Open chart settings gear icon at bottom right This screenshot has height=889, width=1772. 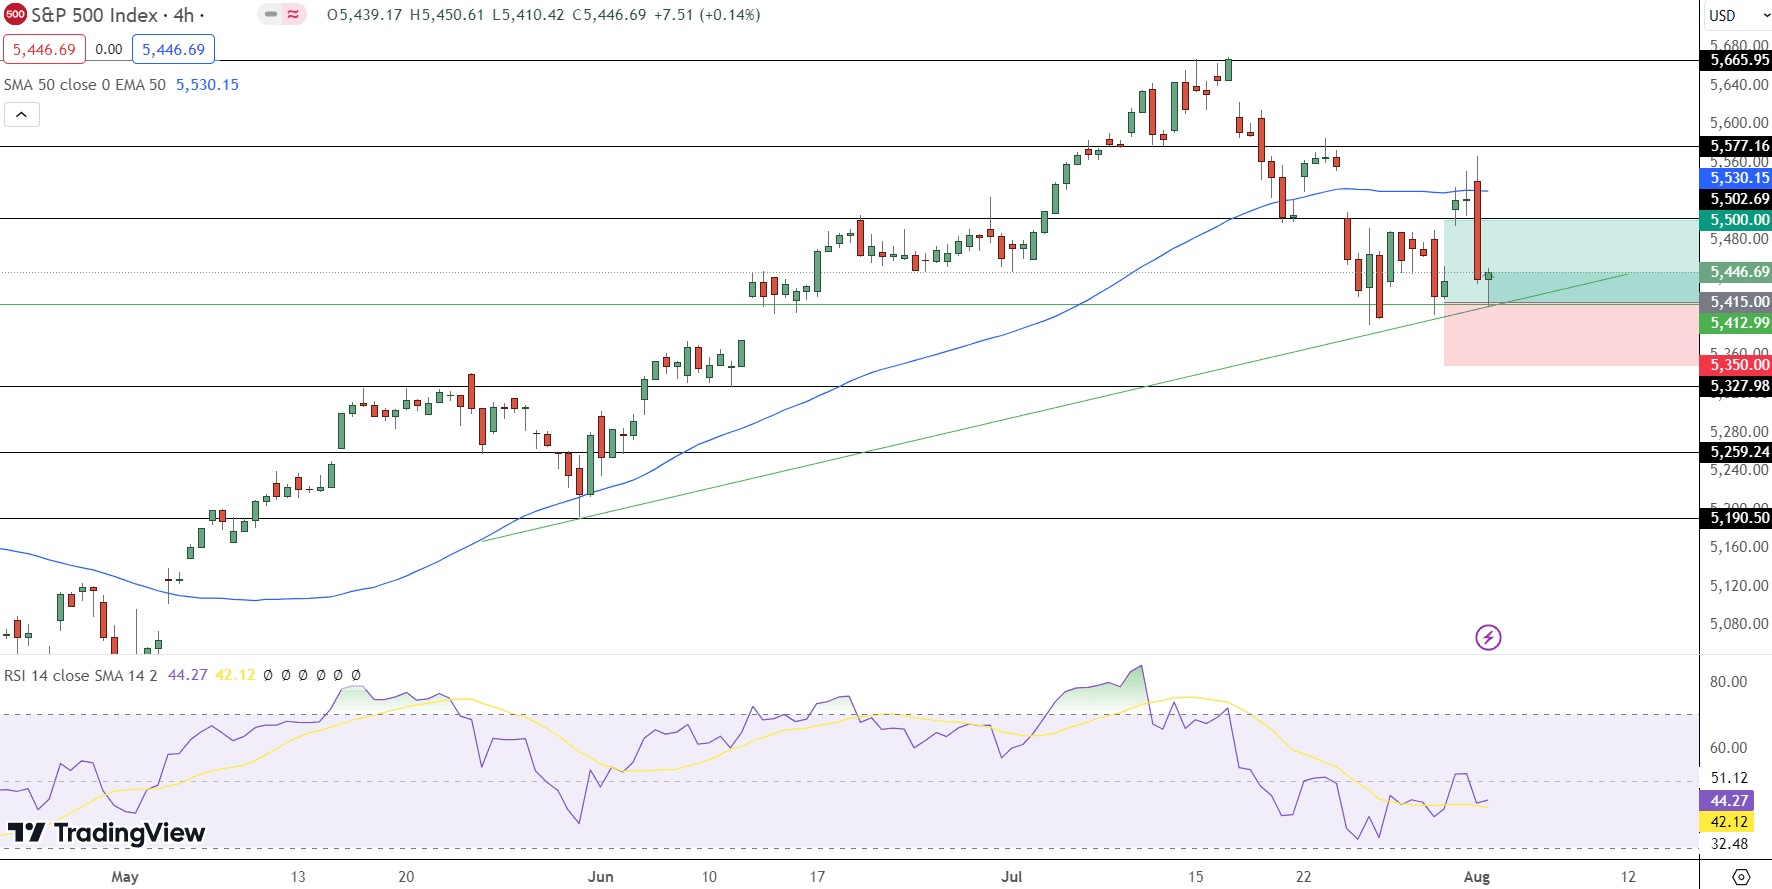(x=1741, y=877)
